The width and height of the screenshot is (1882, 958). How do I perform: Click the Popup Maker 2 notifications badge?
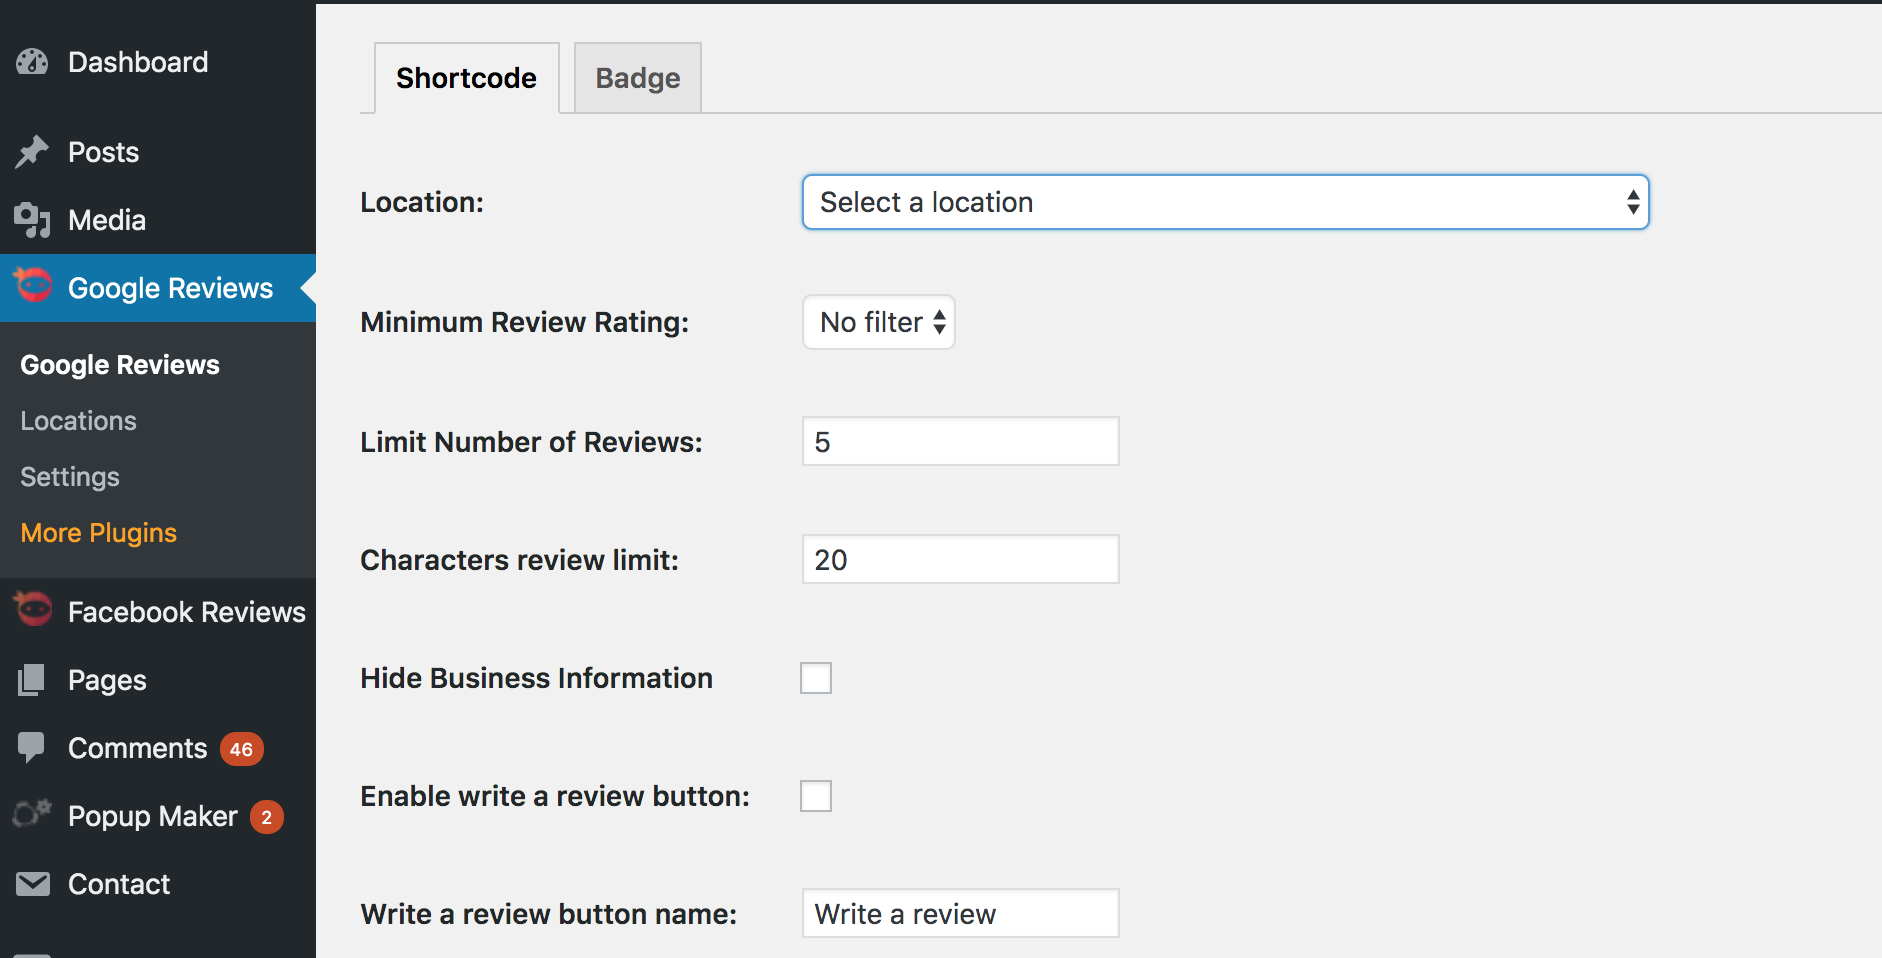[266, 817]
